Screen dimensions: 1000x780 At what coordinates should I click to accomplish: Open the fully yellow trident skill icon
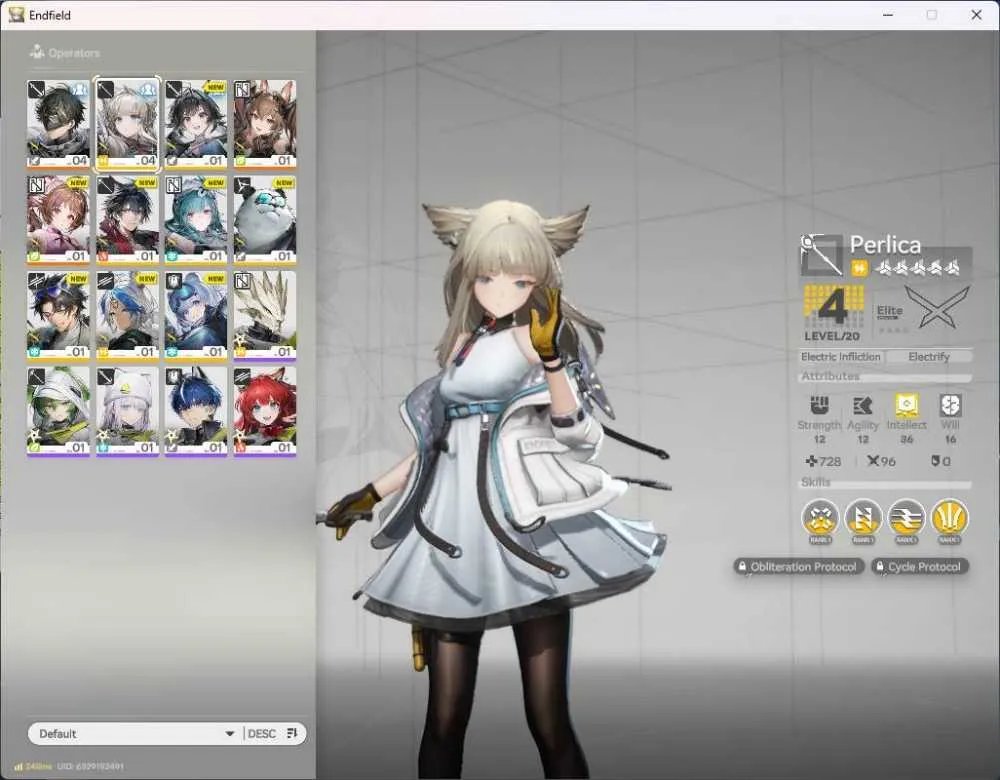pos(950,517)
